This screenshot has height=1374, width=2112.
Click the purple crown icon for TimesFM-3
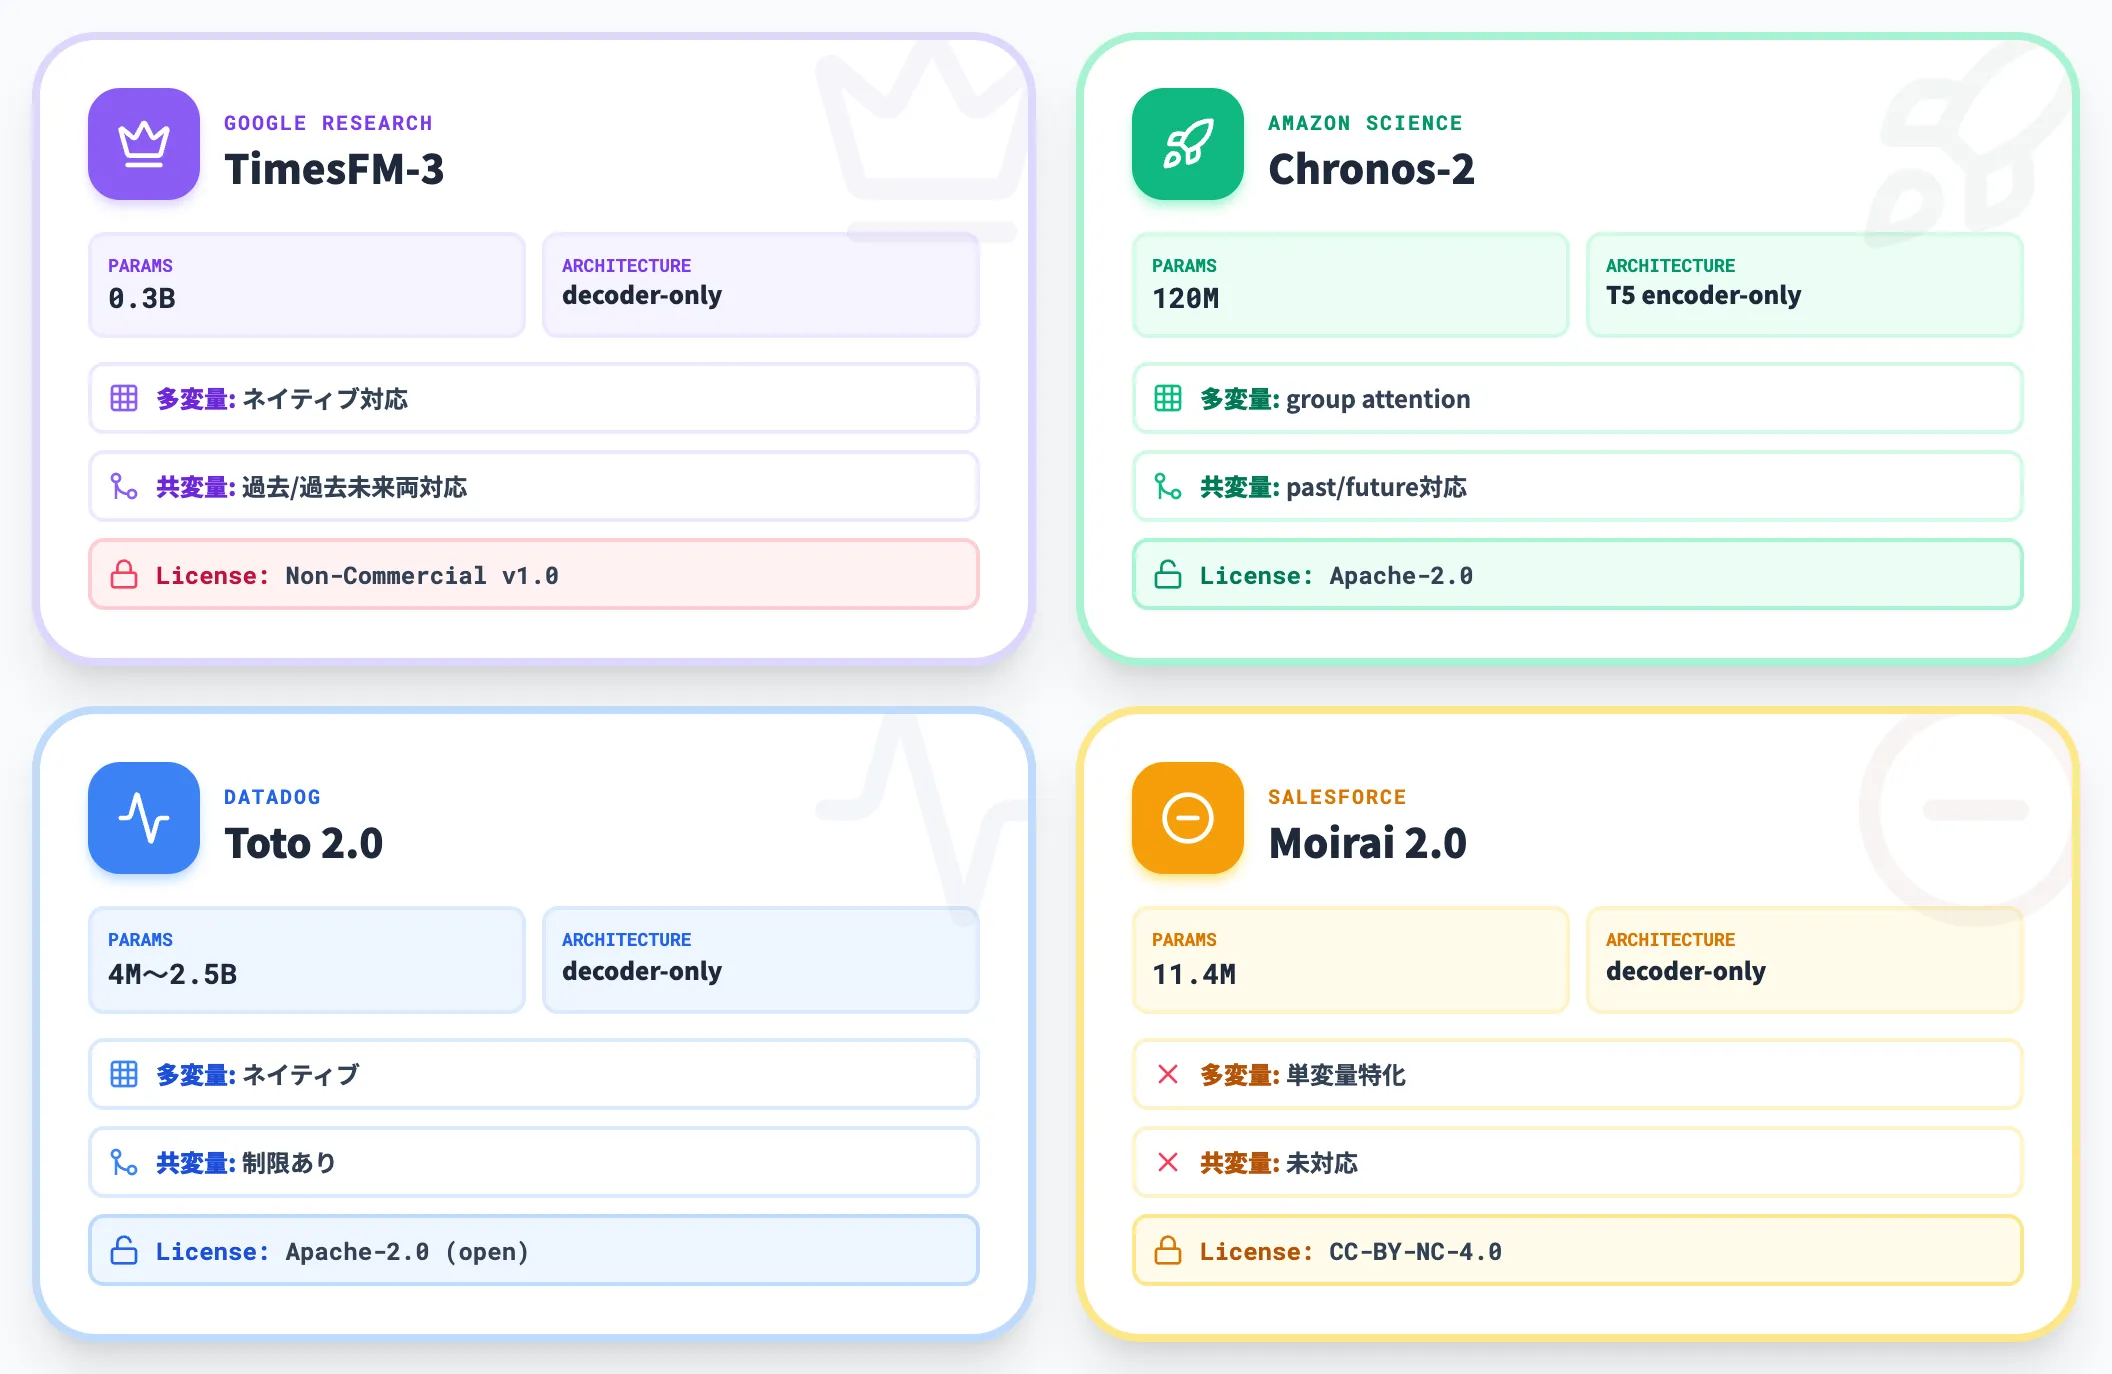[x=144, y=144]
